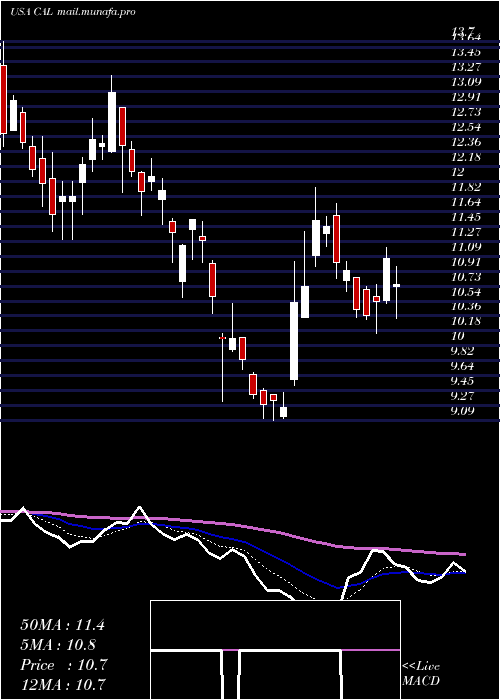Click the 9.64 price axis label
This screenshot has height=700, width=500.
pyautogui.click(x=462, y=367)
